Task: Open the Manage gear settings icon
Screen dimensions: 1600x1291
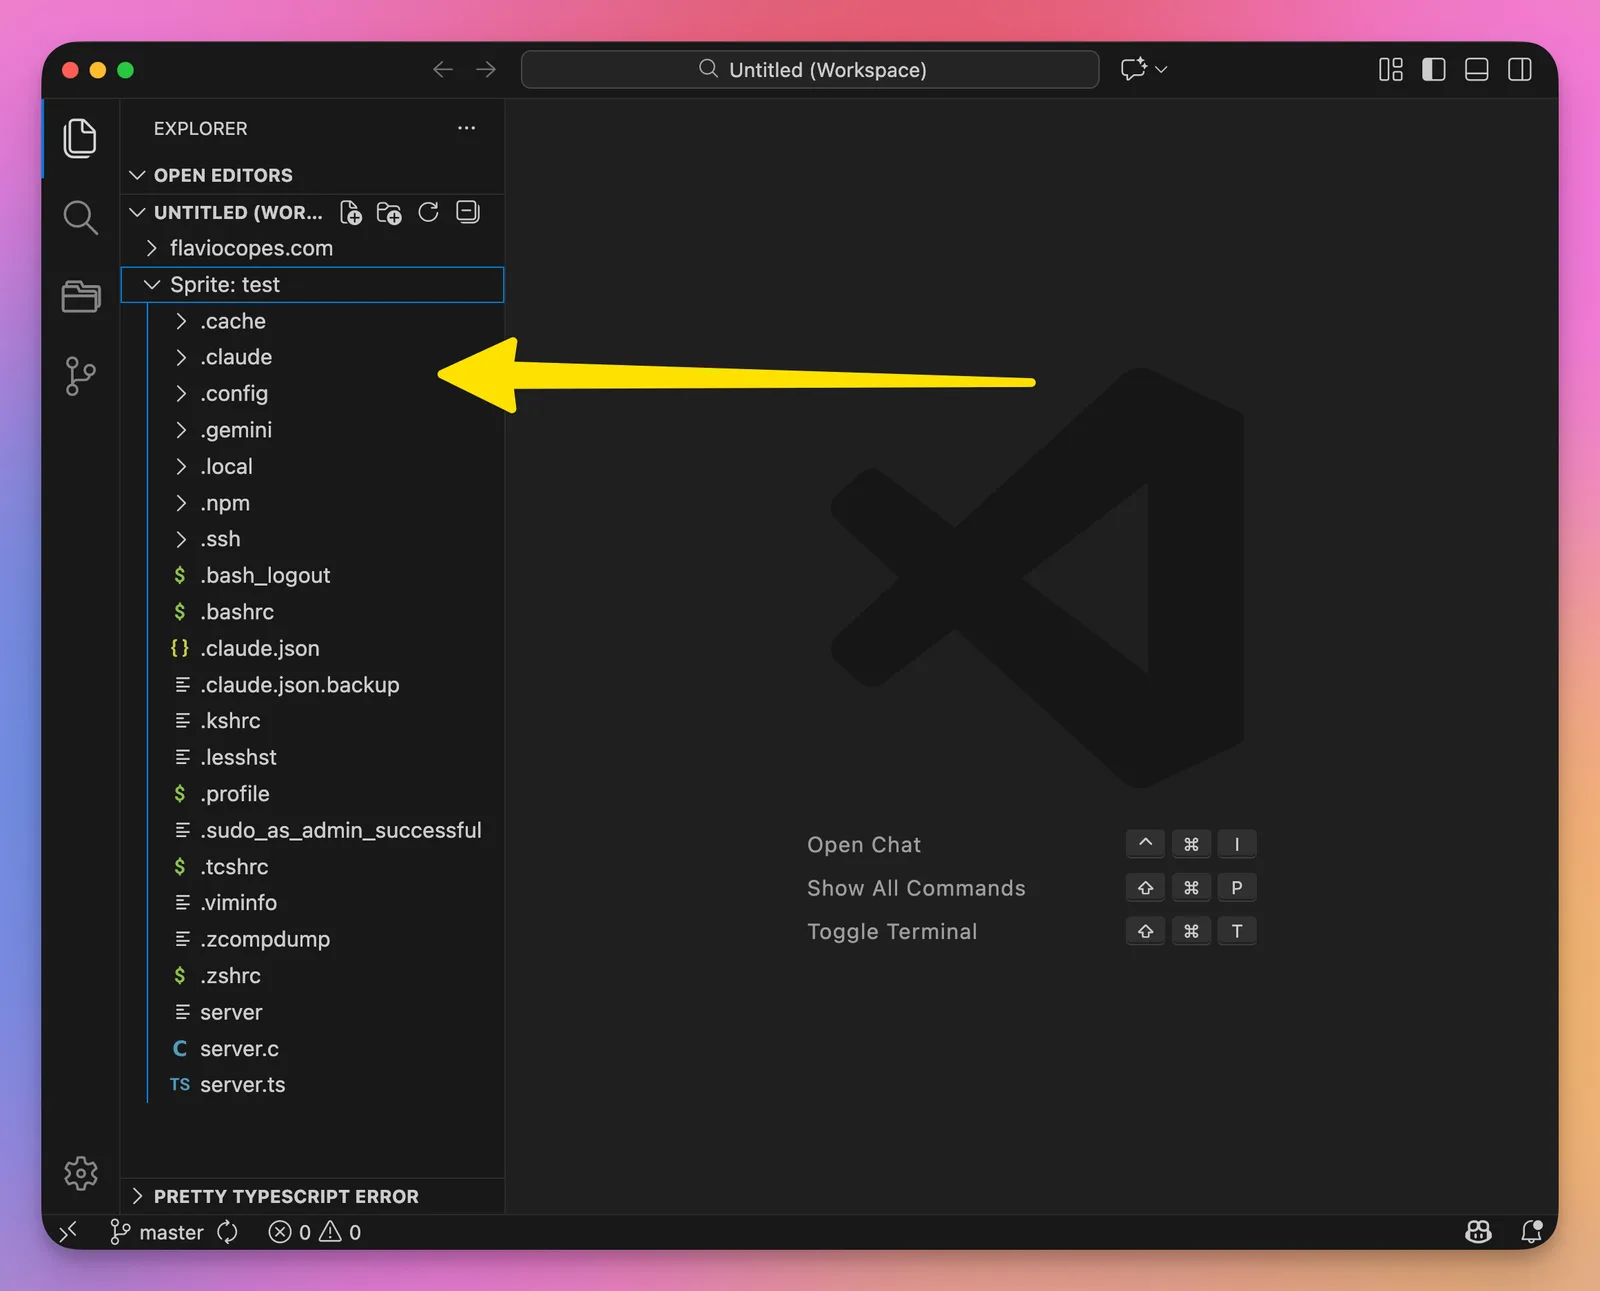Action: coord(81,1173)
